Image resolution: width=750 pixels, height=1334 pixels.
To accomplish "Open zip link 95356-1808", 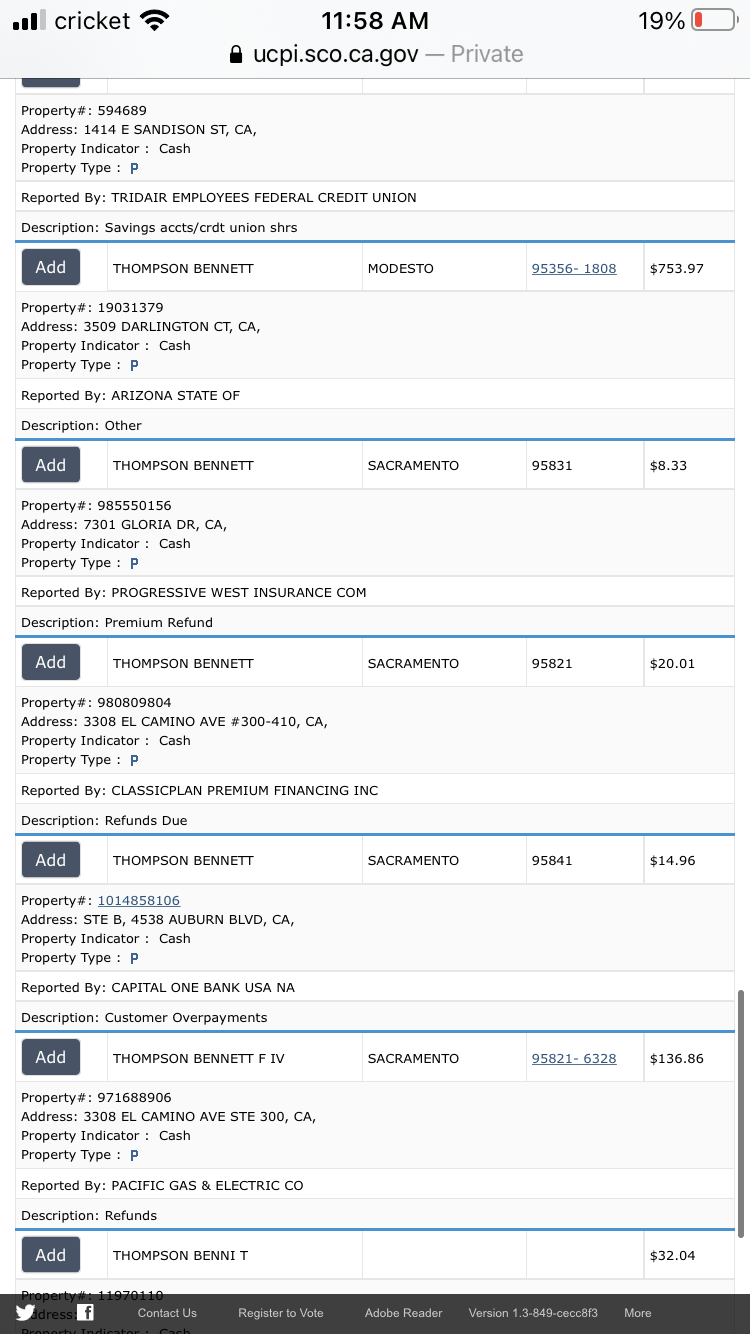I will (x=574, y=268).
